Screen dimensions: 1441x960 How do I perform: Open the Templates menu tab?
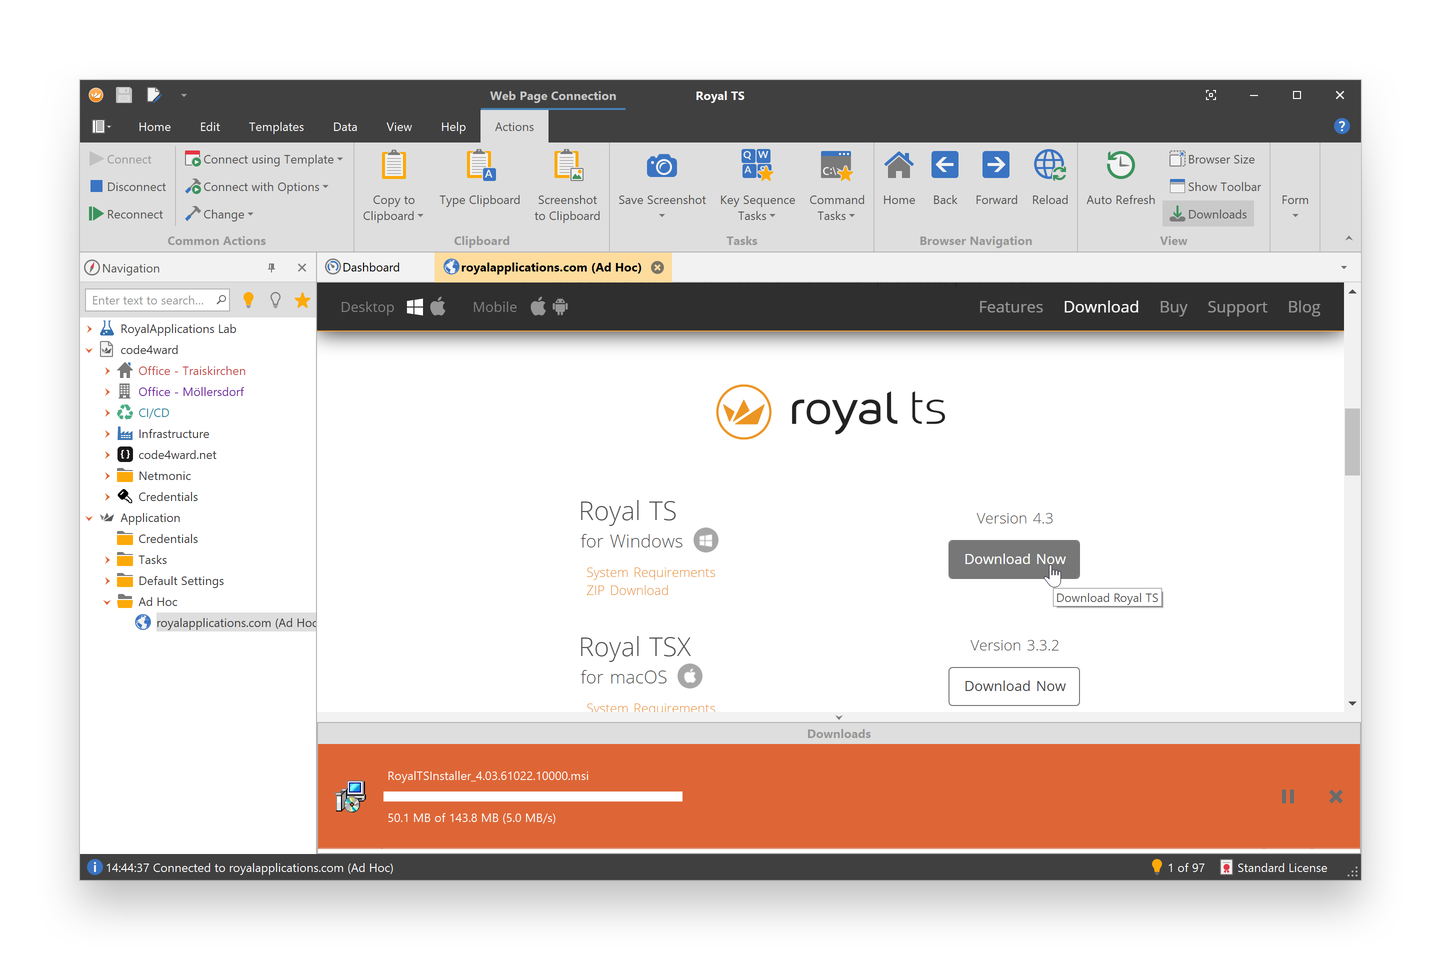coord(276,127)
